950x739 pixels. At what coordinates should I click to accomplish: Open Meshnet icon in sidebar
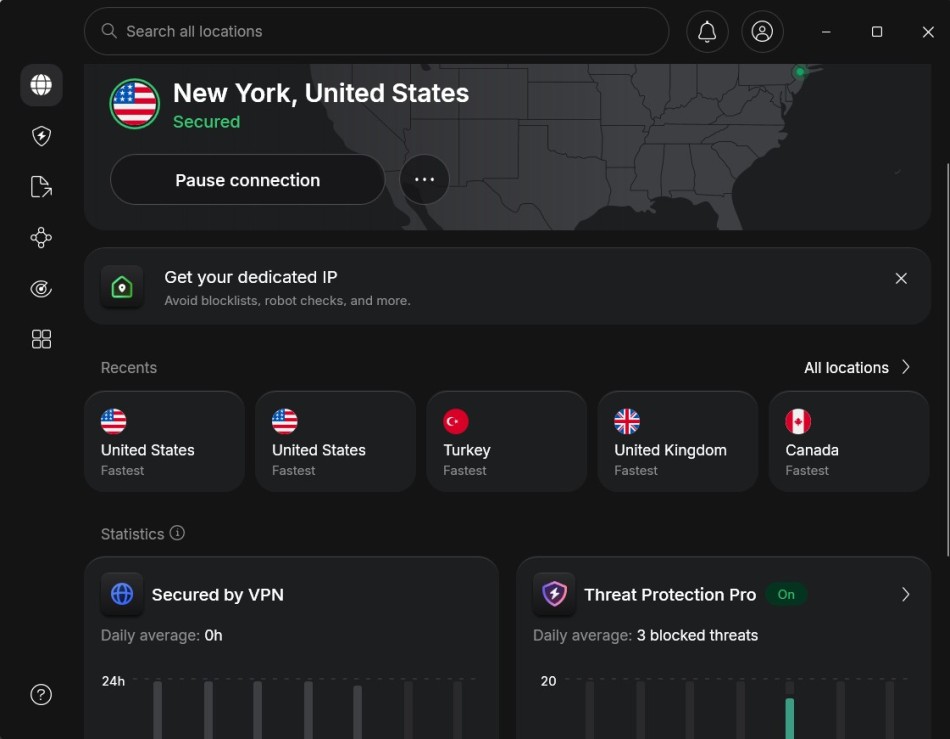coord(41,237)
